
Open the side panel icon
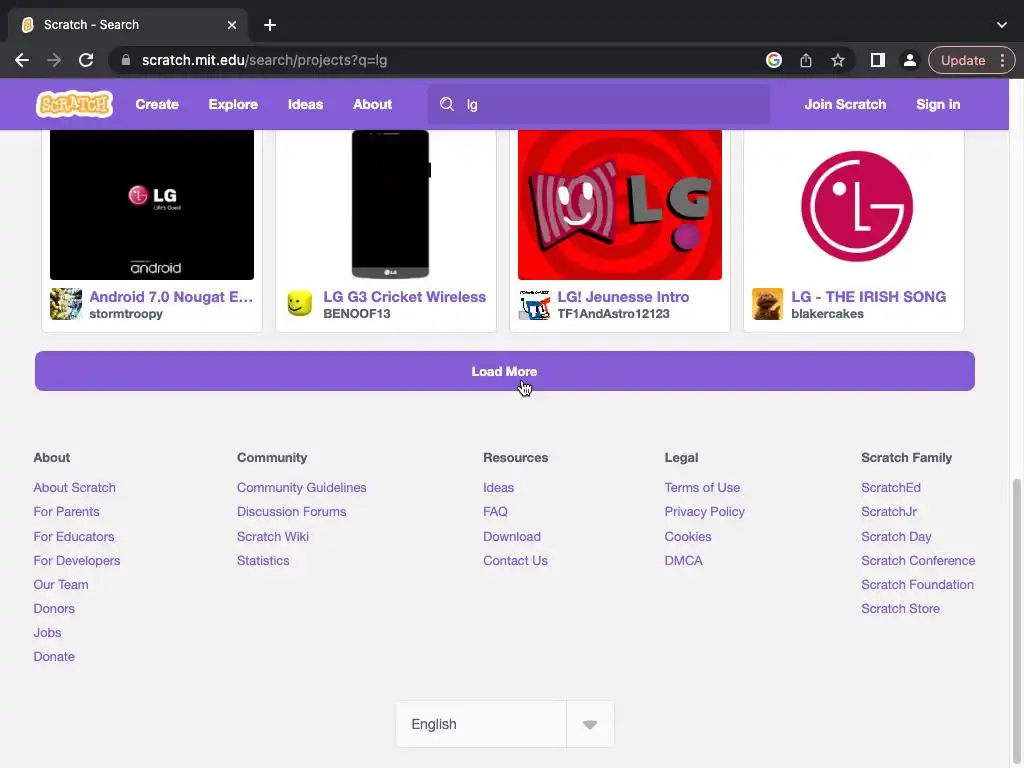pos(878,60)
